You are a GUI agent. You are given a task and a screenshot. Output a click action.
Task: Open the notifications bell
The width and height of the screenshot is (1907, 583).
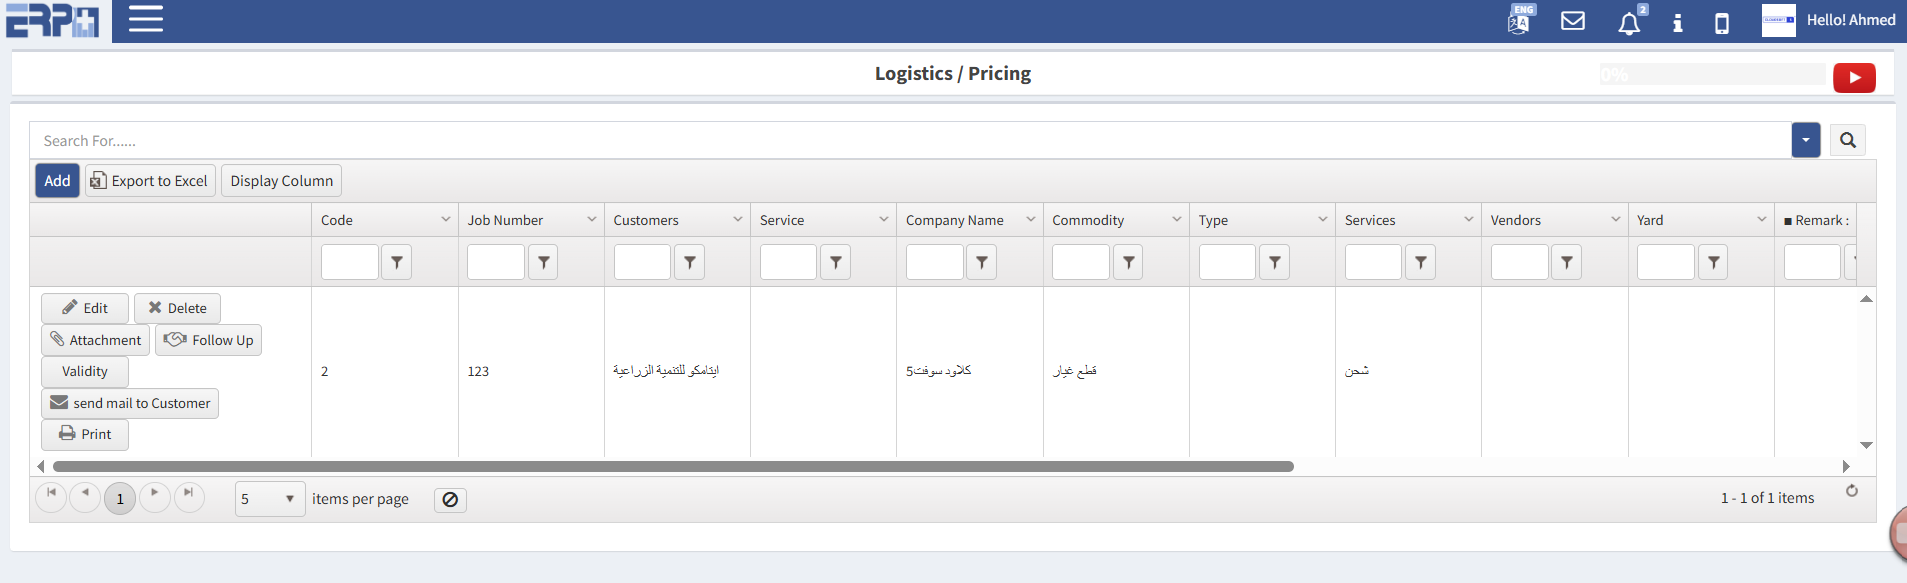(1629, 23)
